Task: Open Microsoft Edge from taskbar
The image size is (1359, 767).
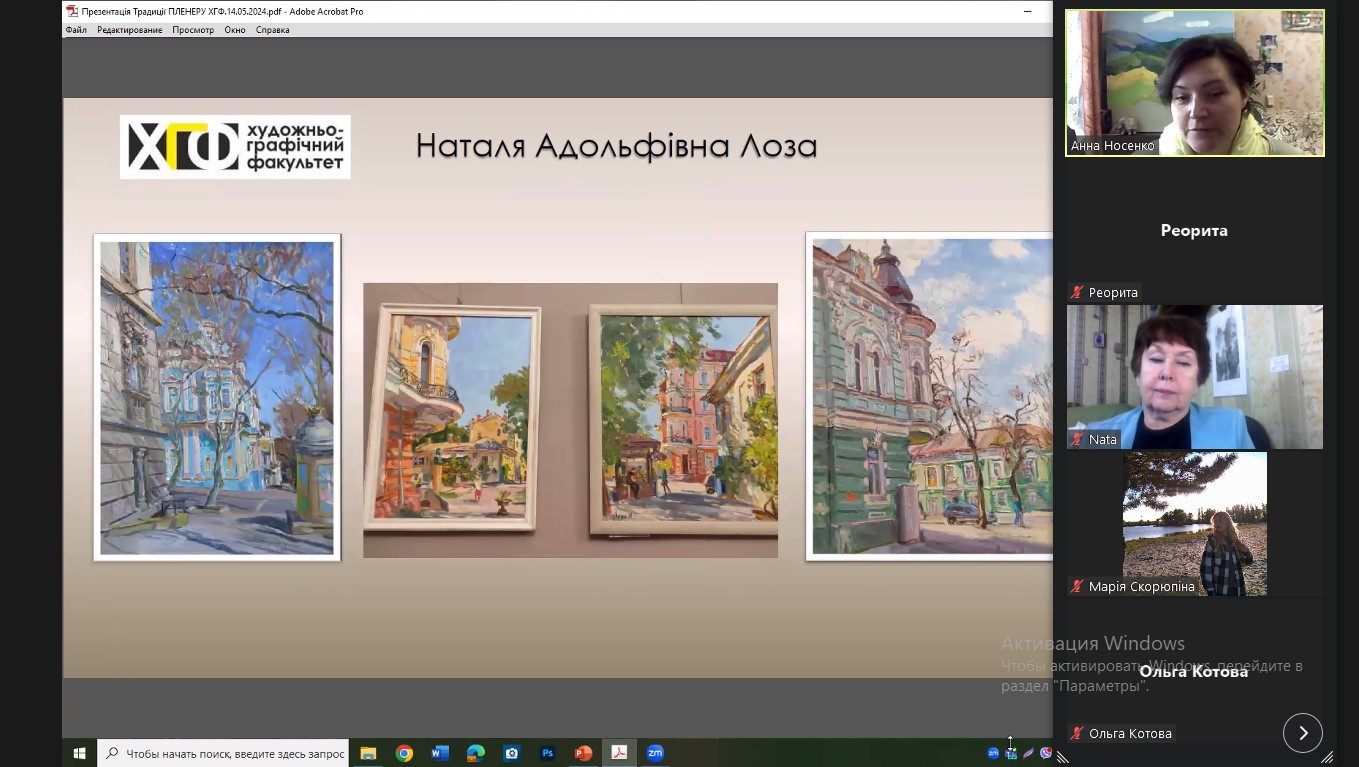Action: point(476,753)
